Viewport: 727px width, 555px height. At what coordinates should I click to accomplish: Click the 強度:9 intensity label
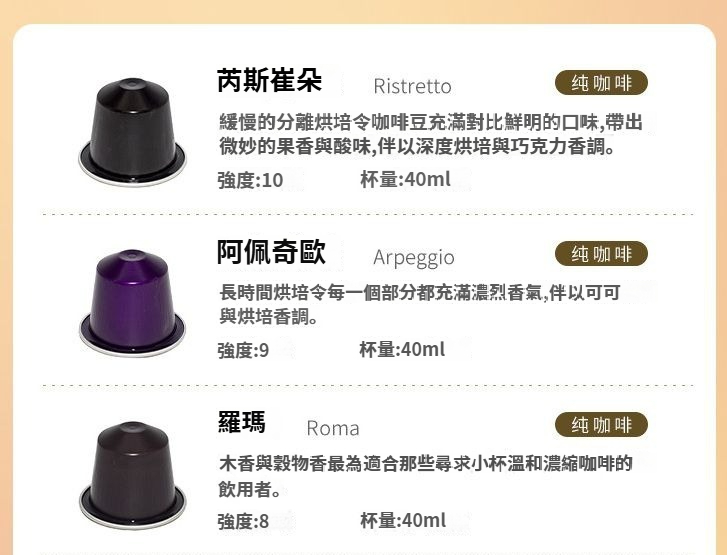click(243, 351)
